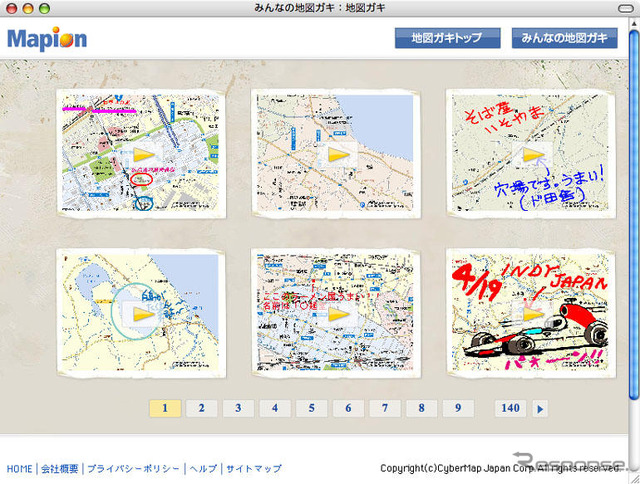The width and height of the screenshot is (640, 484).
Task: Open the サイトマップ footer link
Action: [x=254, y=469]
